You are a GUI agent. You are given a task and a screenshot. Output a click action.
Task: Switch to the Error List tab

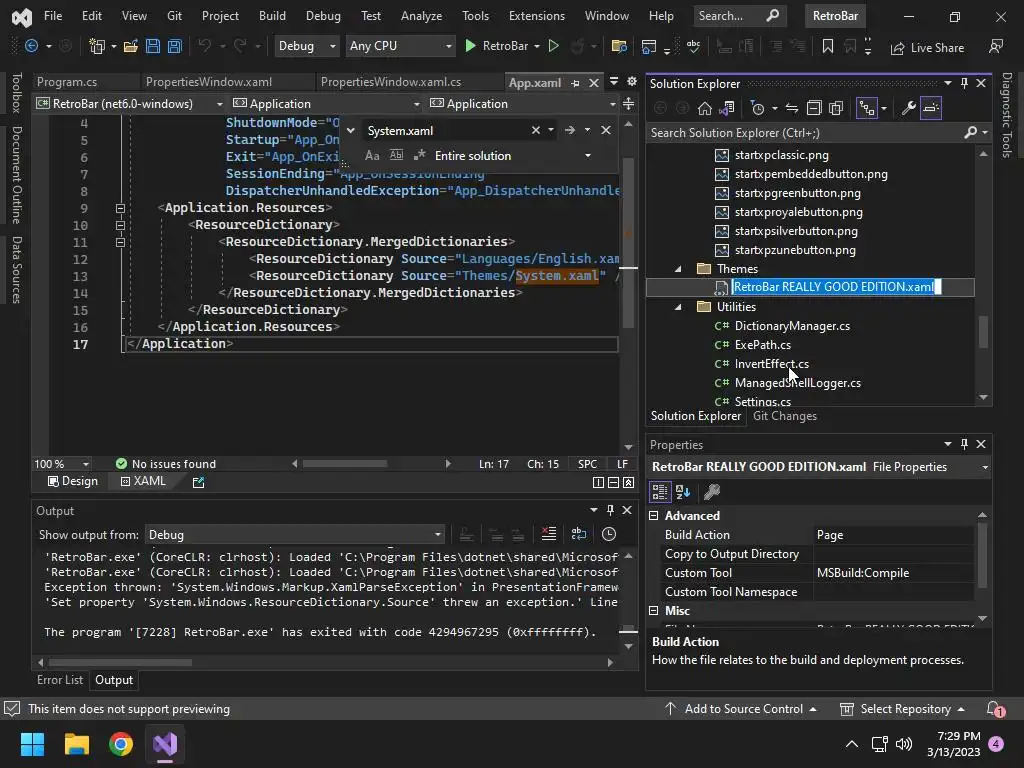60,680
